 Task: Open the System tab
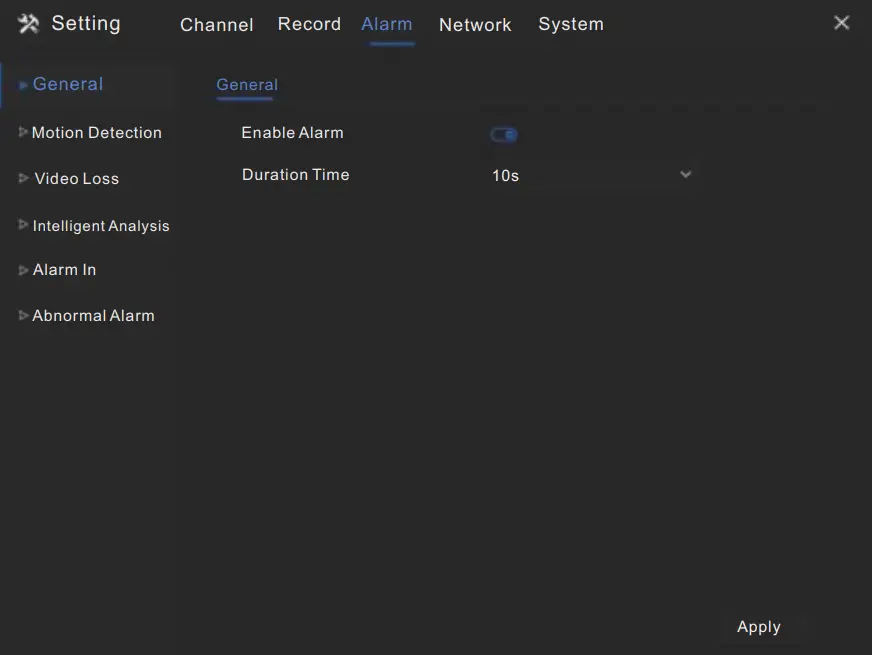tap(571, 24)
